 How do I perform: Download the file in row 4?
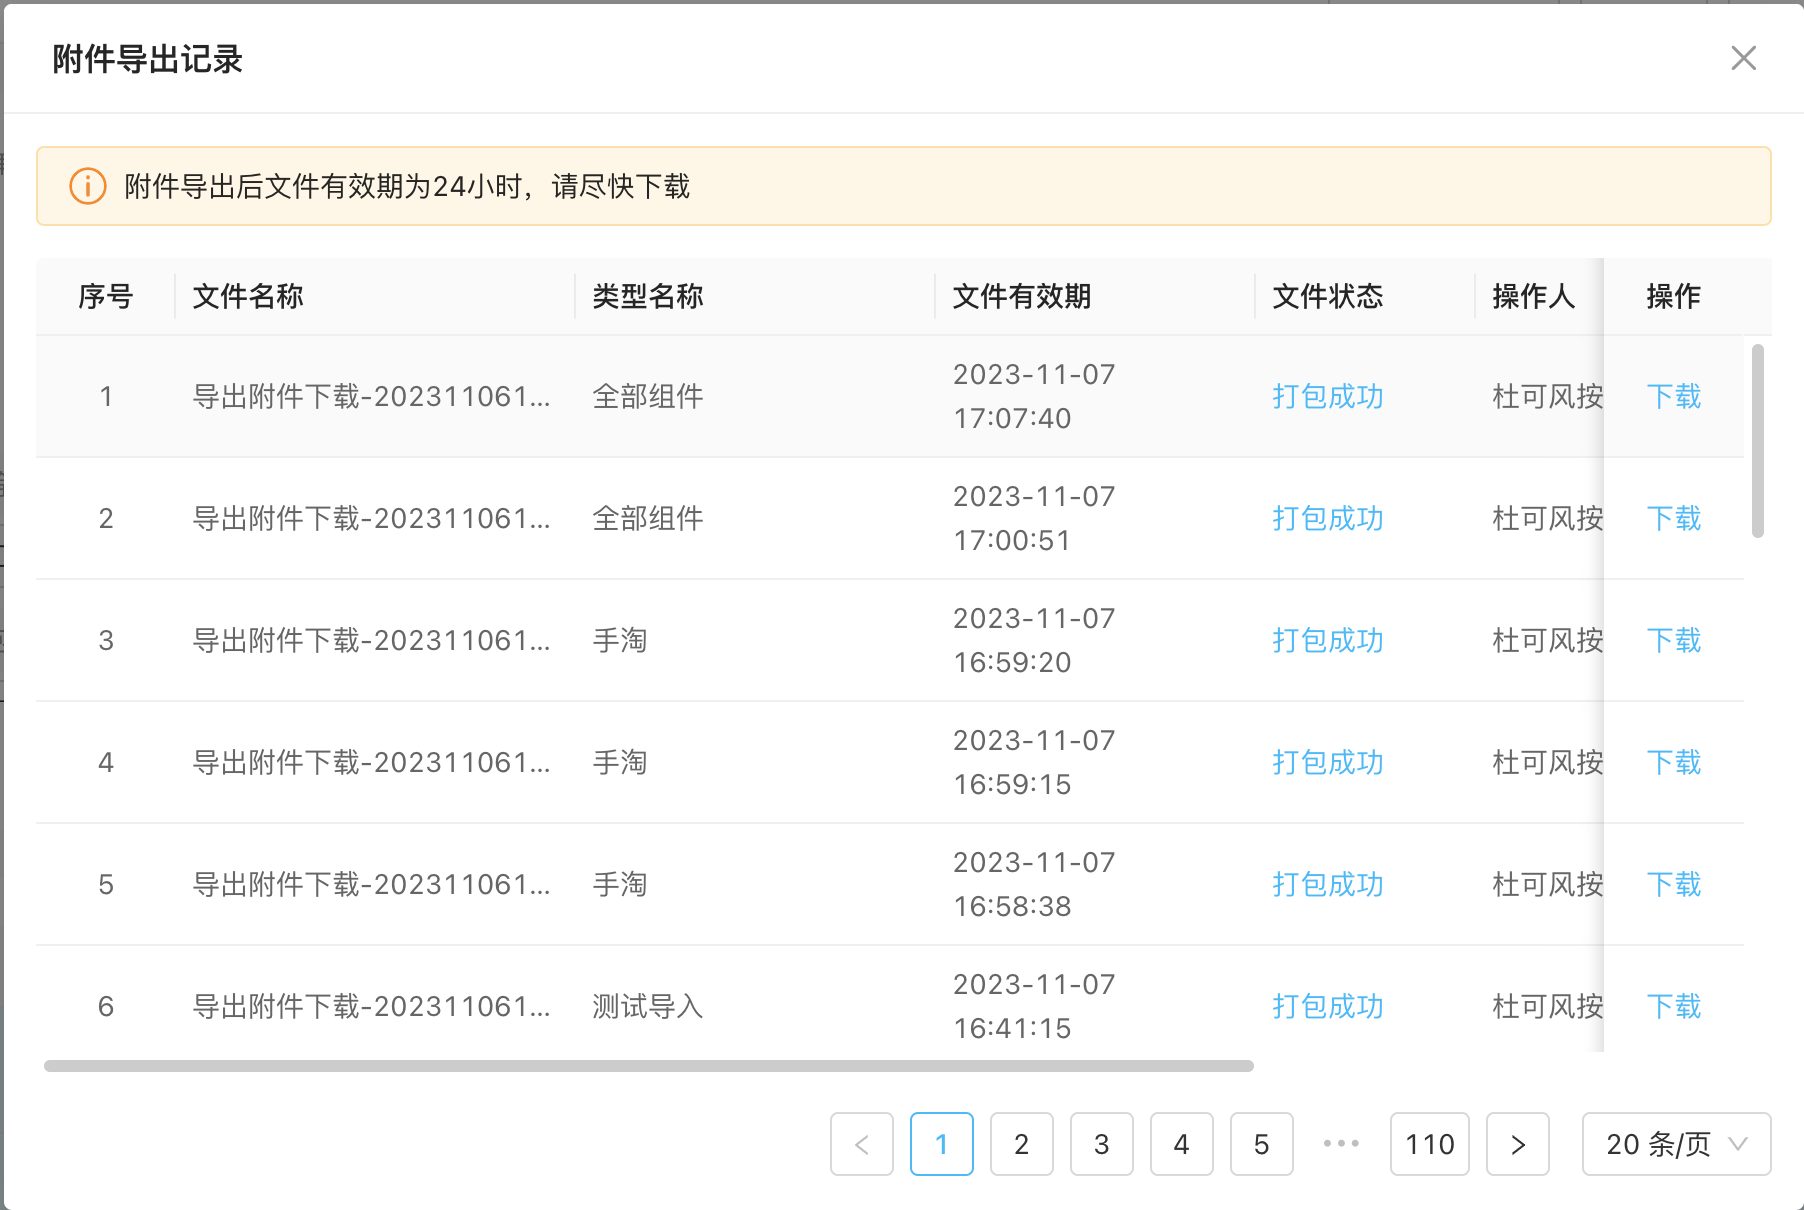click(1674, 763)
